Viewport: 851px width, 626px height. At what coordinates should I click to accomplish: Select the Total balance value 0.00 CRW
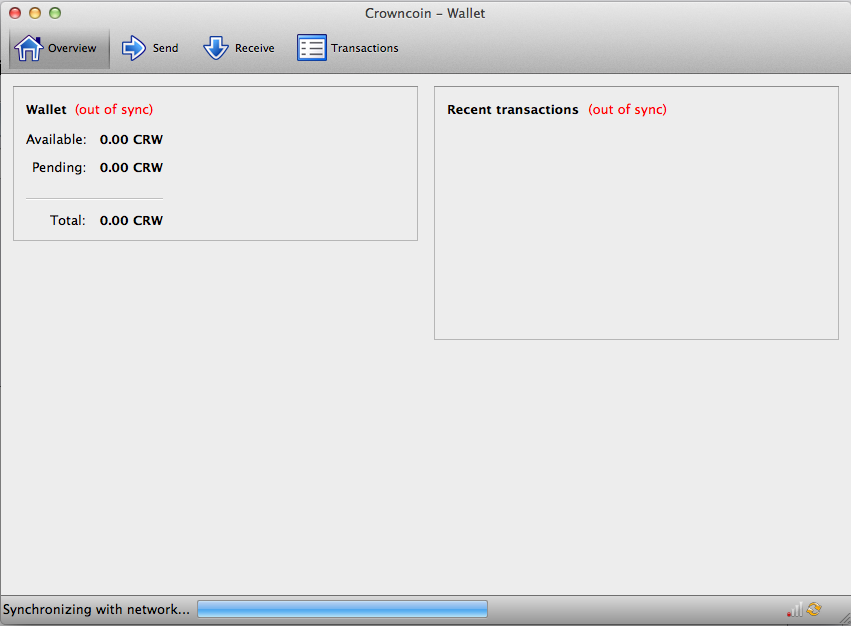131,220
